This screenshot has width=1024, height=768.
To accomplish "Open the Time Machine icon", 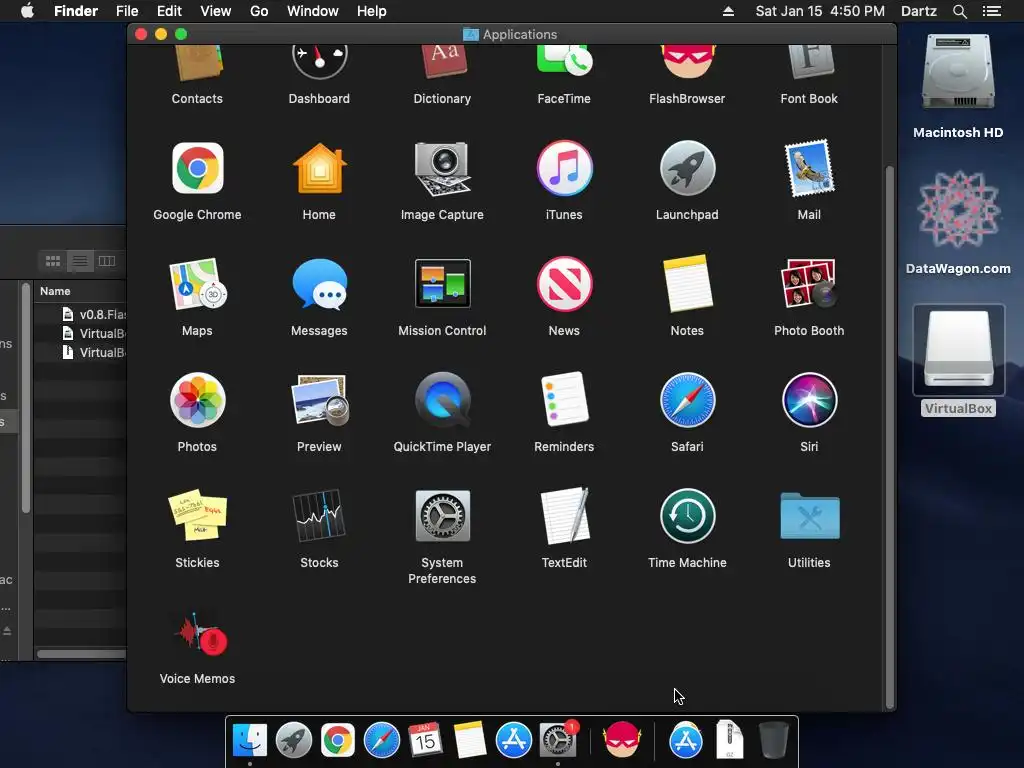I will pos(687,516).
